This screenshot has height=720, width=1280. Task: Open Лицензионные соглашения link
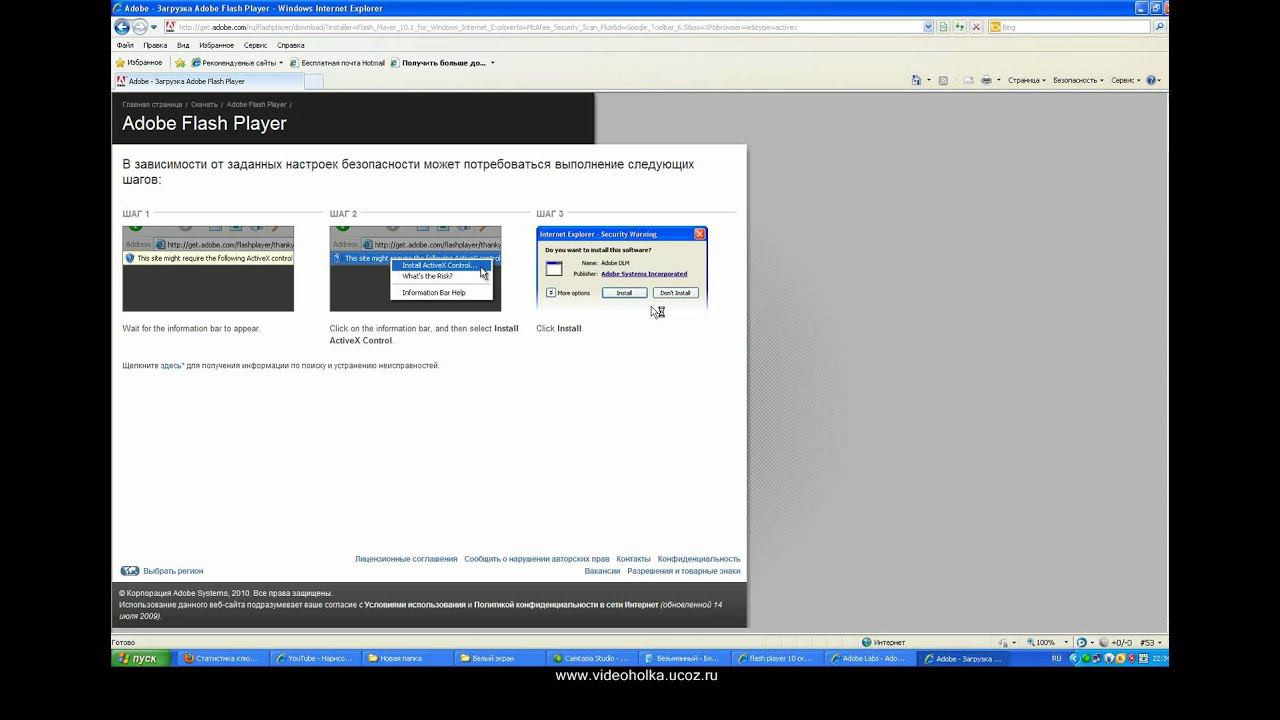coord(406,559)
